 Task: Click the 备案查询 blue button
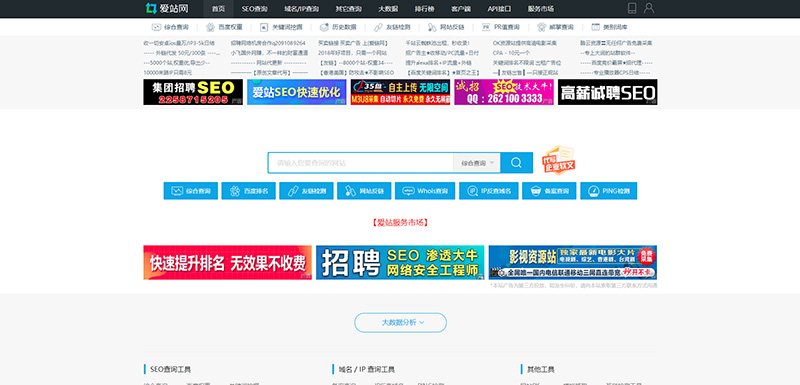[x=549, y=191]
